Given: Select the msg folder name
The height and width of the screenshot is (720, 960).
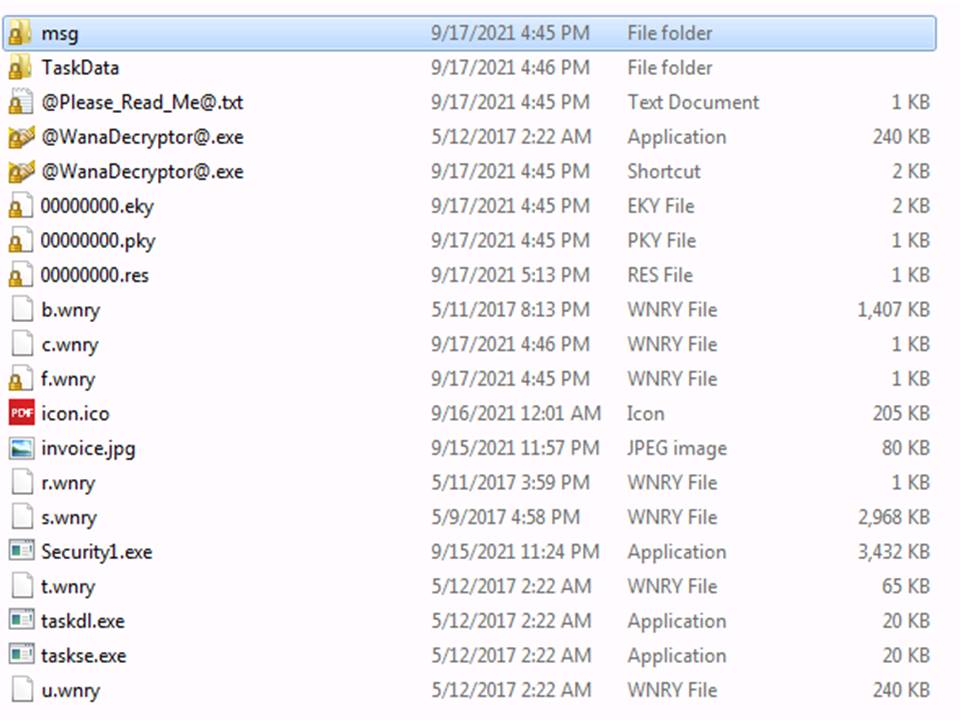Looking at the screenshot, I should pos(60,34).
